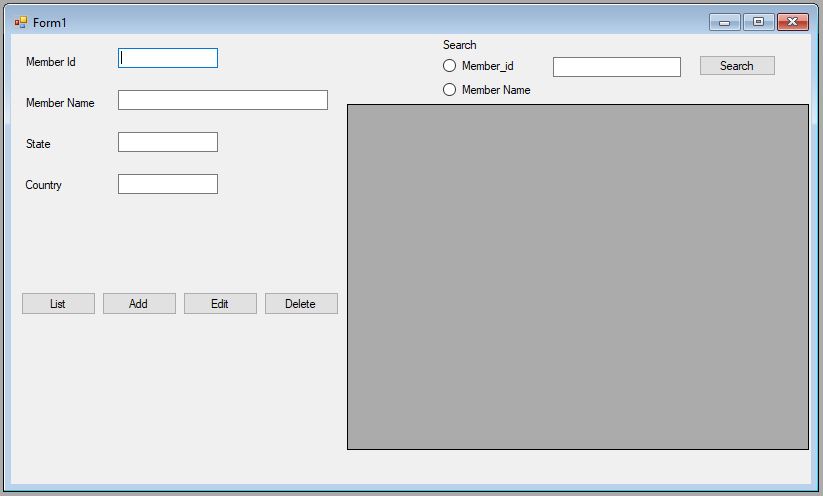Focus the Member Id text box

(x=168, y=58)
